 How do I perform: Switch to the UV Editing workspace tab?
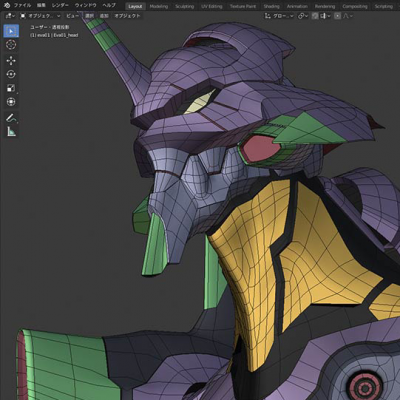coord(212,6)
